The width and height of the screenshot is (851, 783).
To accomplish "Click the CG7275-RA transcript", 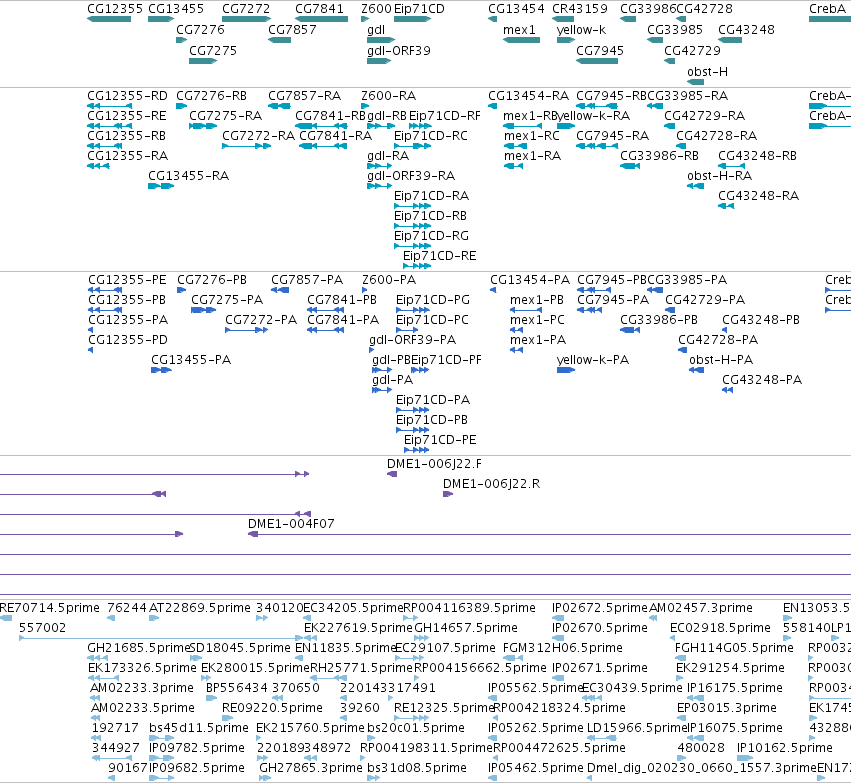I will coord(203,126).
